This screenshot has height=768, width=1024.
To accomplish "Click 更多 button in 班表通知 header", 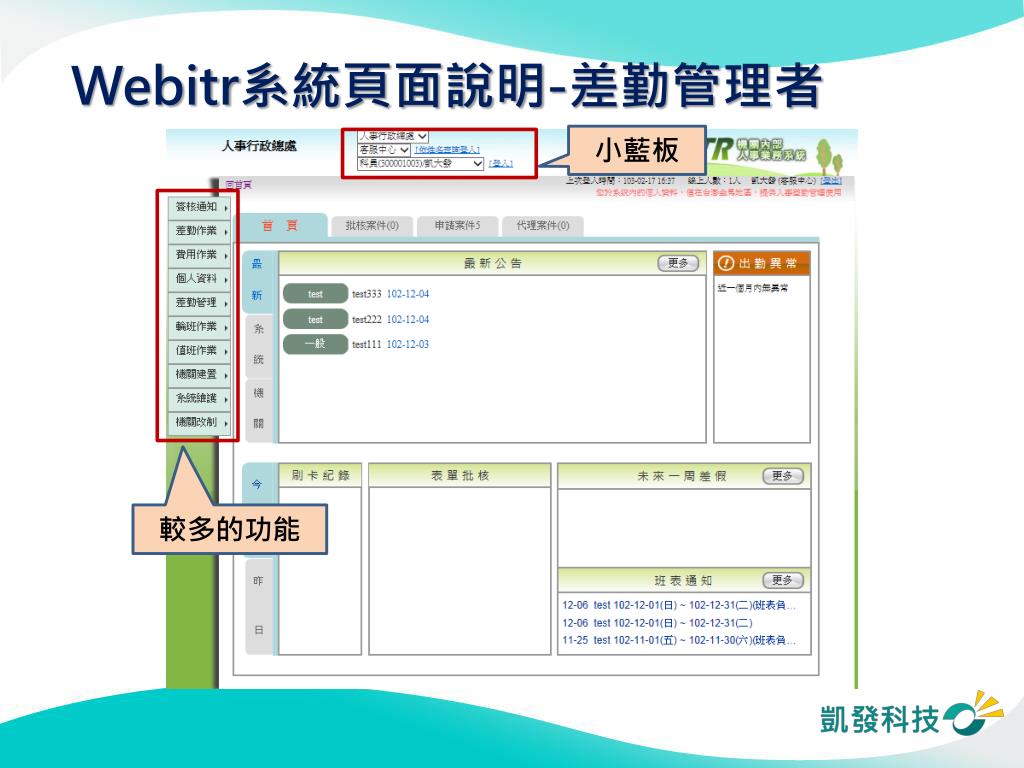I will pyautogui.click(x=782, y=580).
